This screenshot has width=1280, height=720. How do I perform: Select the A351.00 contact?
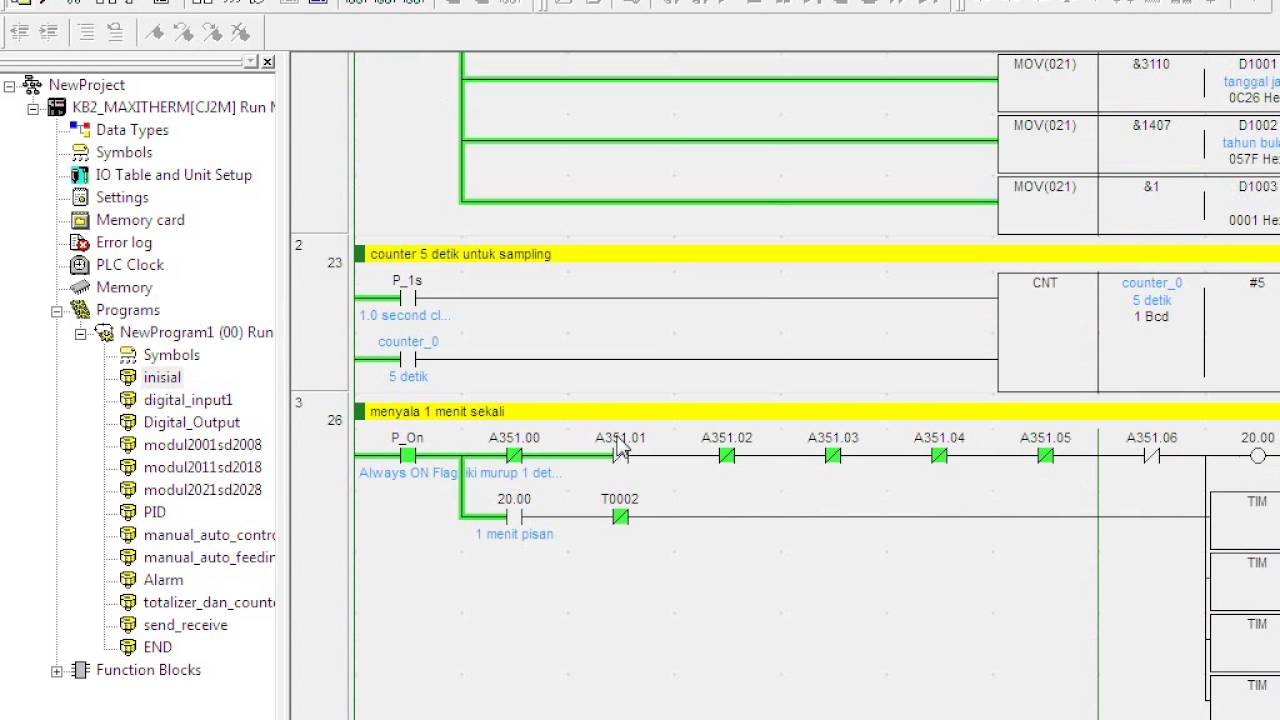tap(514, 456)
